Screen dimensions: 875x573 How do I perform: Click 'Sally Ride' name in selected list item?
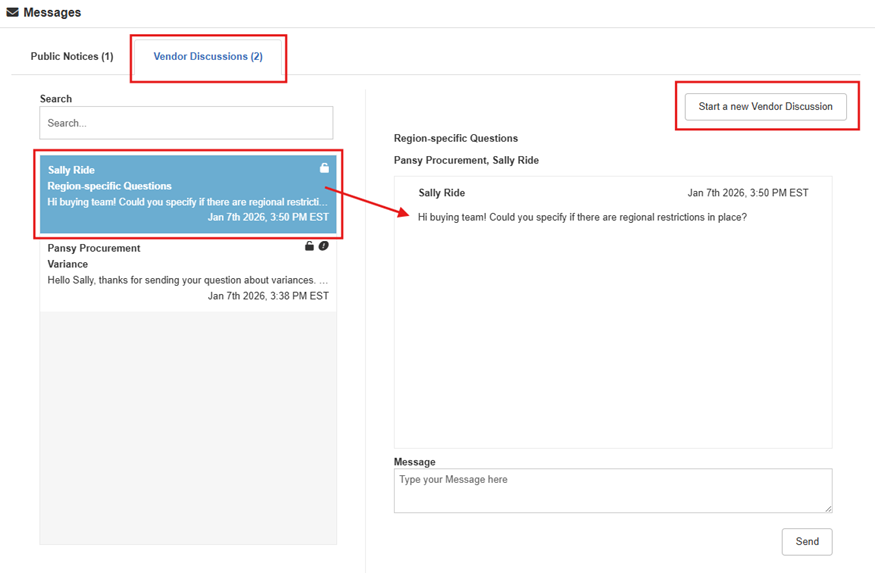coord(71,170)
